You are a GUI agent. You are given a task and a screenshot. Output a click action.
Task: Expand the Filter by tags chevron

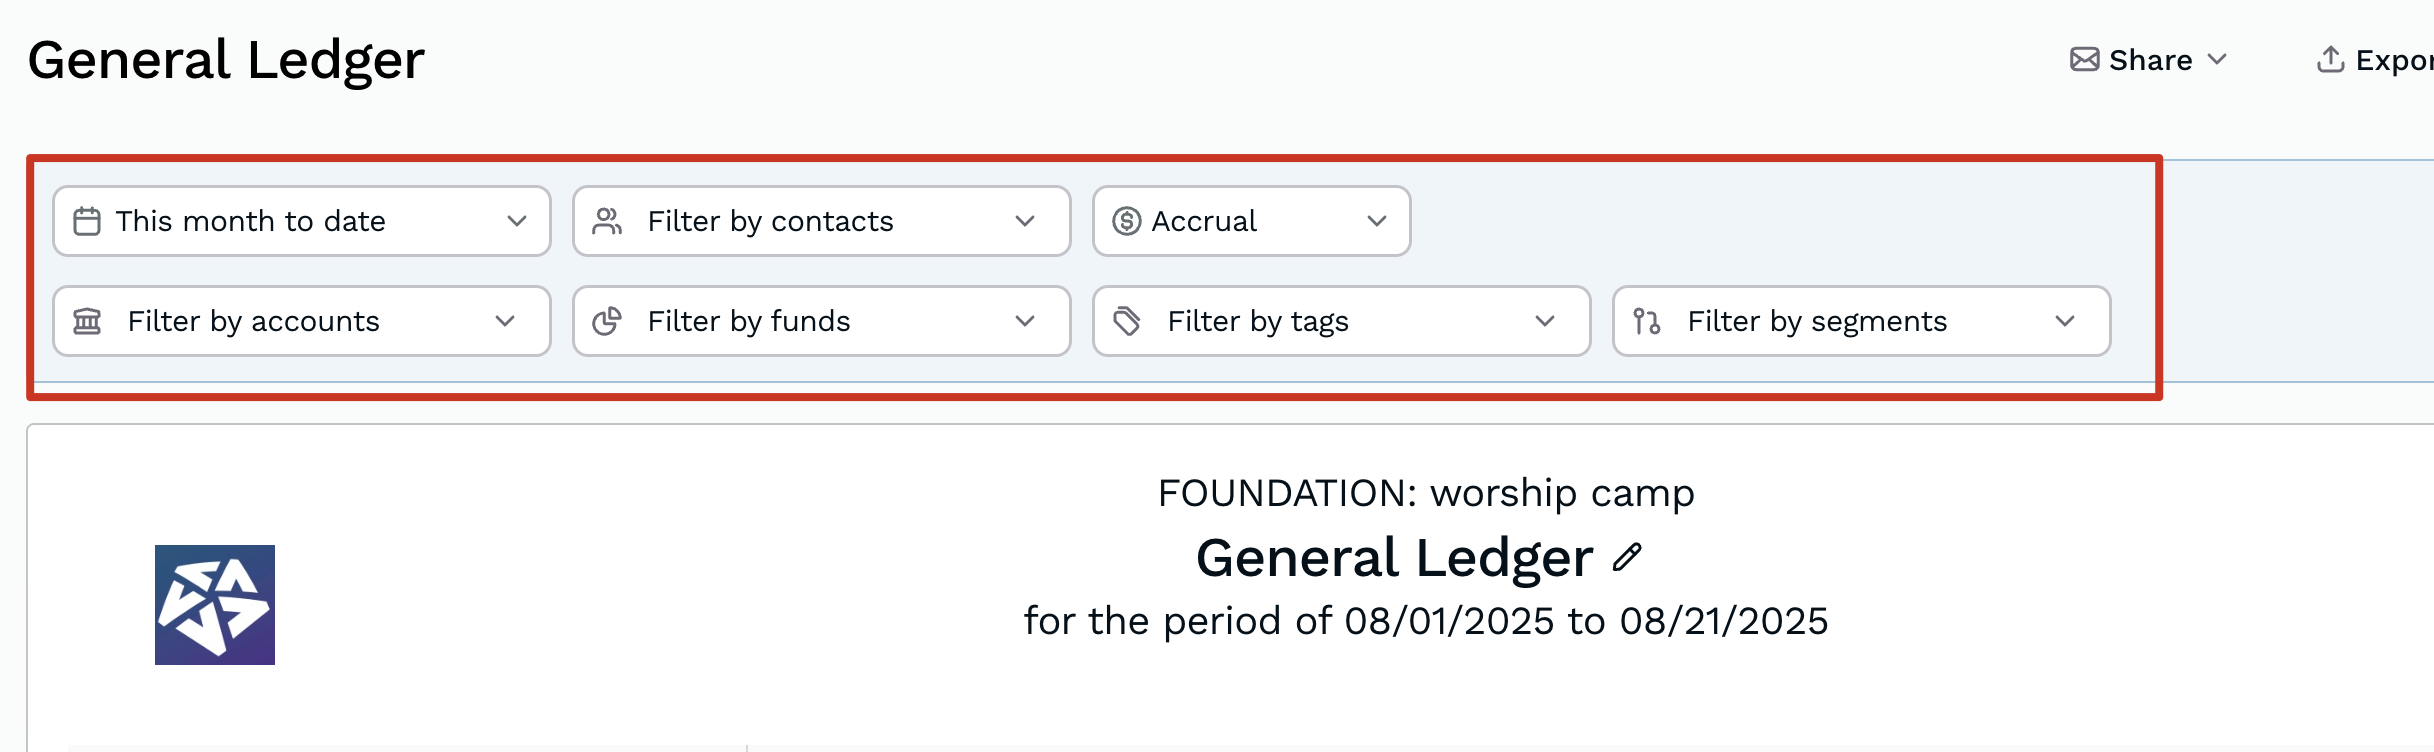(x=1545, y=321)
